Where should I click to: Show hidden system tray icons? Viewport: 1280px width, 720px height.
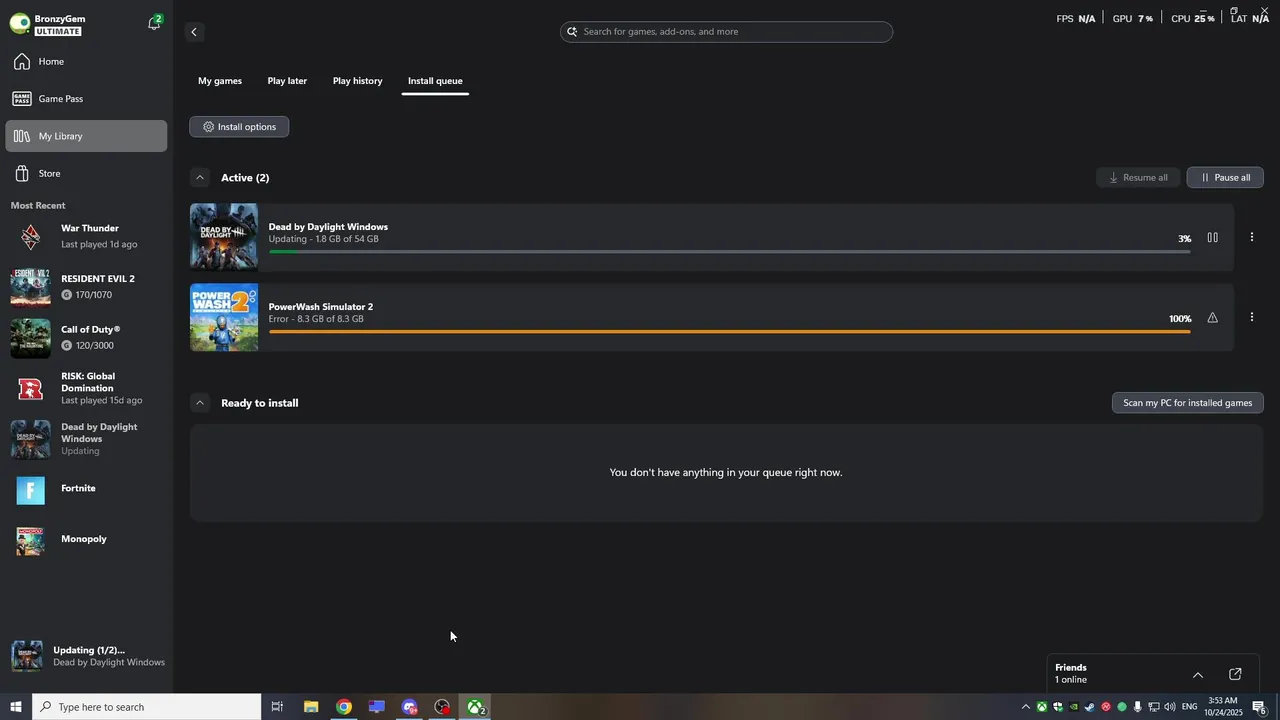coord(1025,707)
